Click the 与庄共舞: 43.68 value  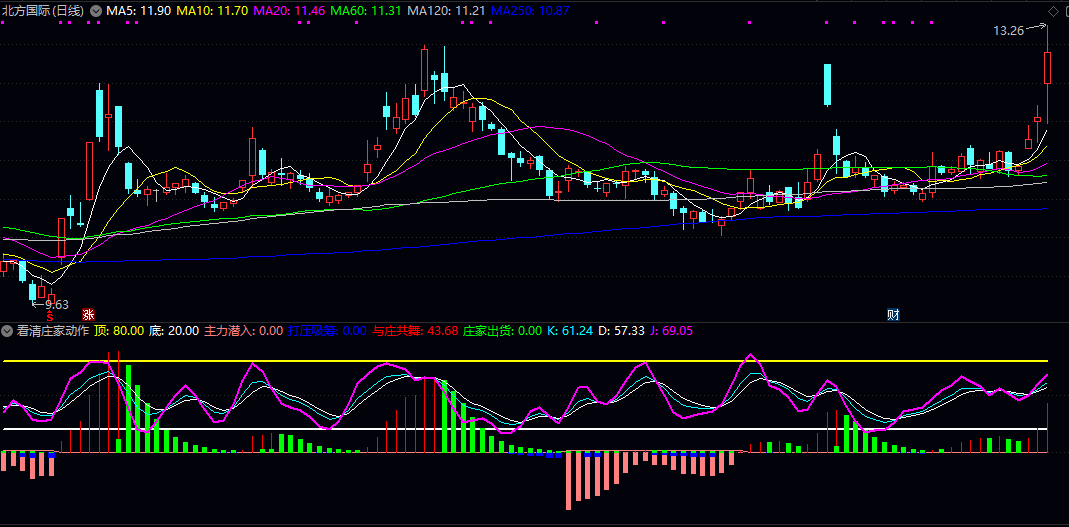click(415, 331)
